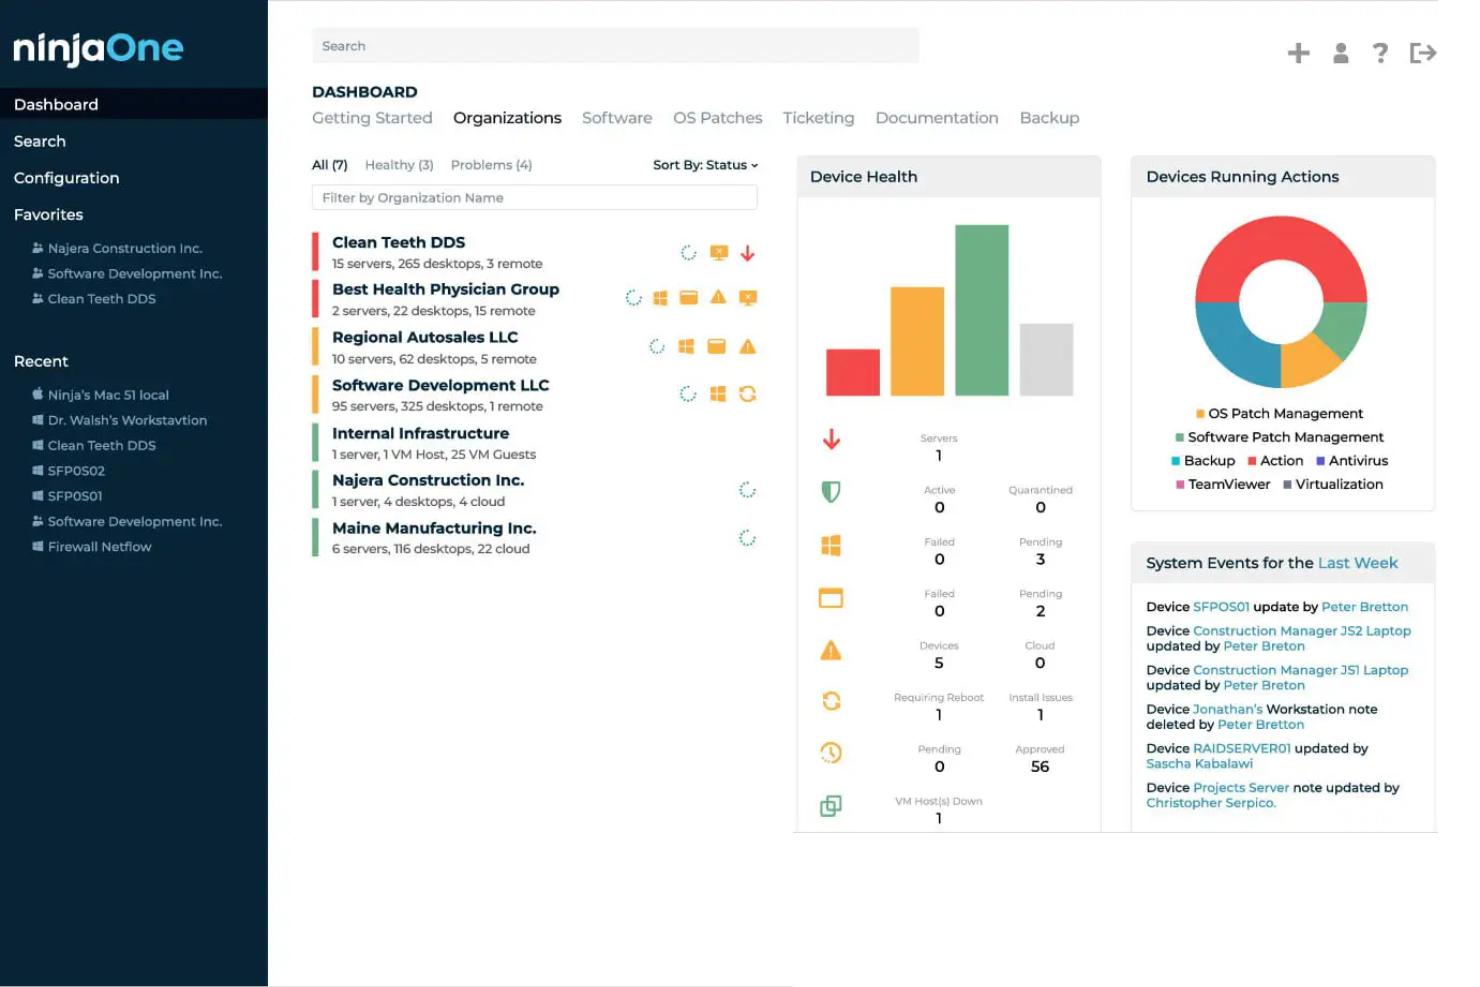Open the help question mark icon
This screenshot has width=1480, height=987.
[1380, 53]
